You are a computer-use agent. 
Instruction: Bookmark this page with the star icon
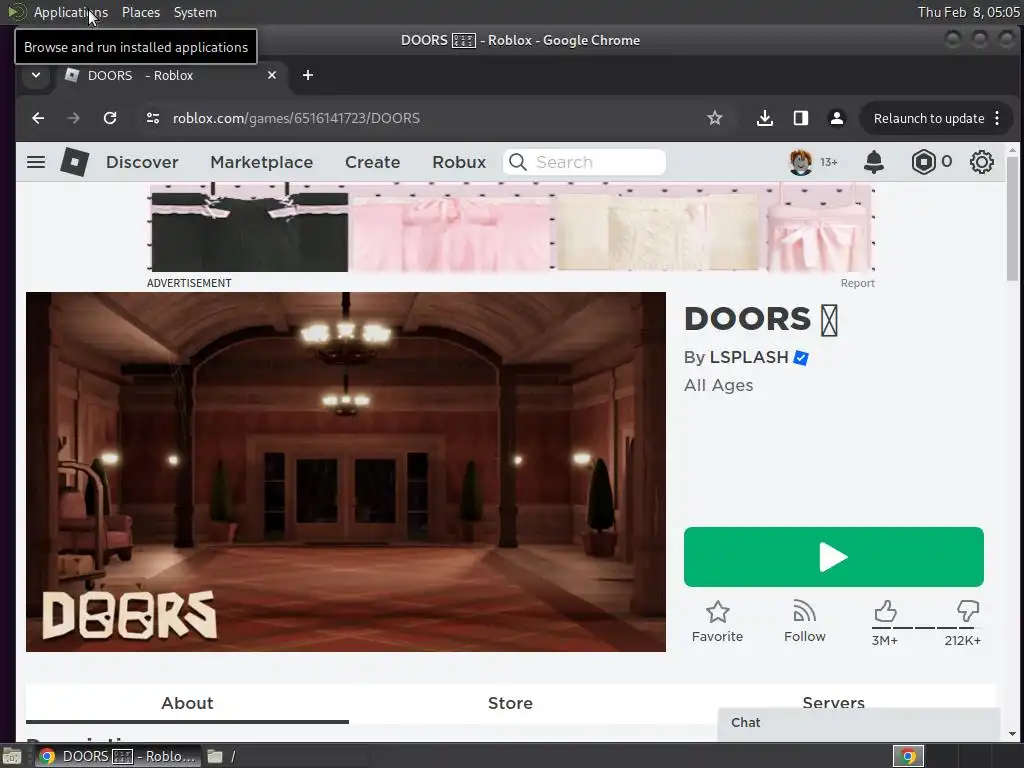click(714, 118)
